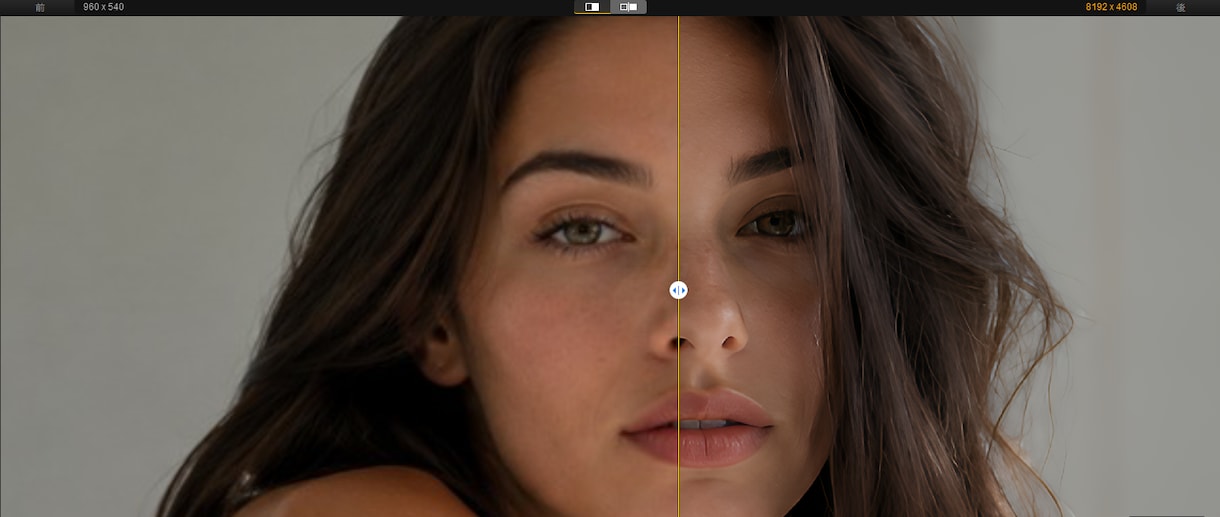Select the split slider view mode icon

592,7
